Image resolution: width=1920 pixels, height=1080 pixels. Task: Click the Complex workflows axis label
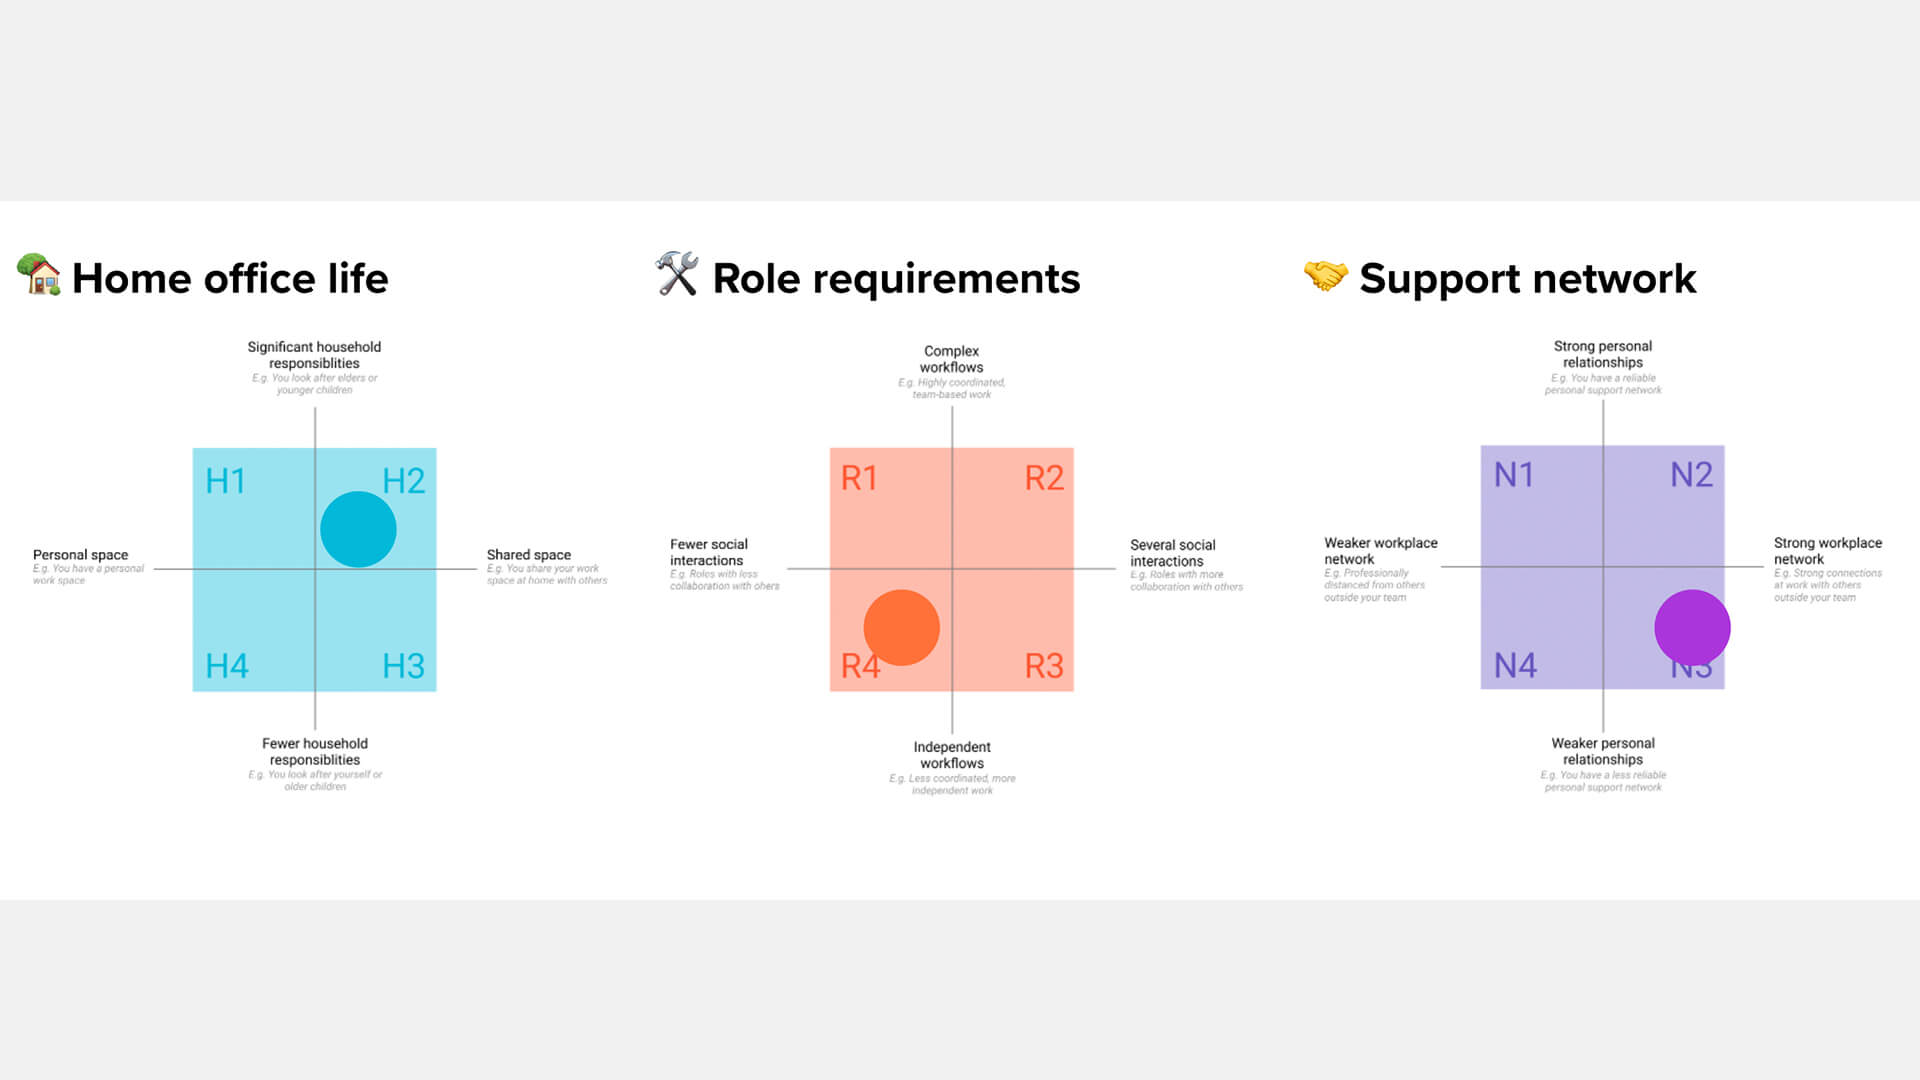(951, 359)
